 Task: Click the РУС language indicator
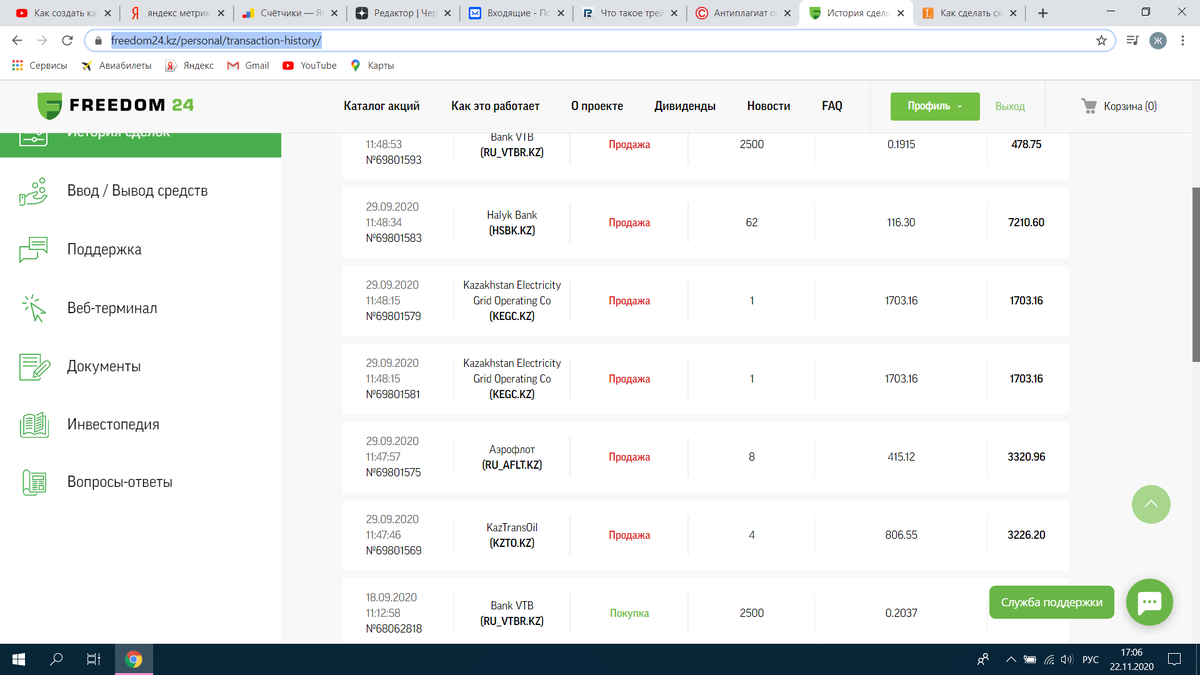tap(1091, 660)
